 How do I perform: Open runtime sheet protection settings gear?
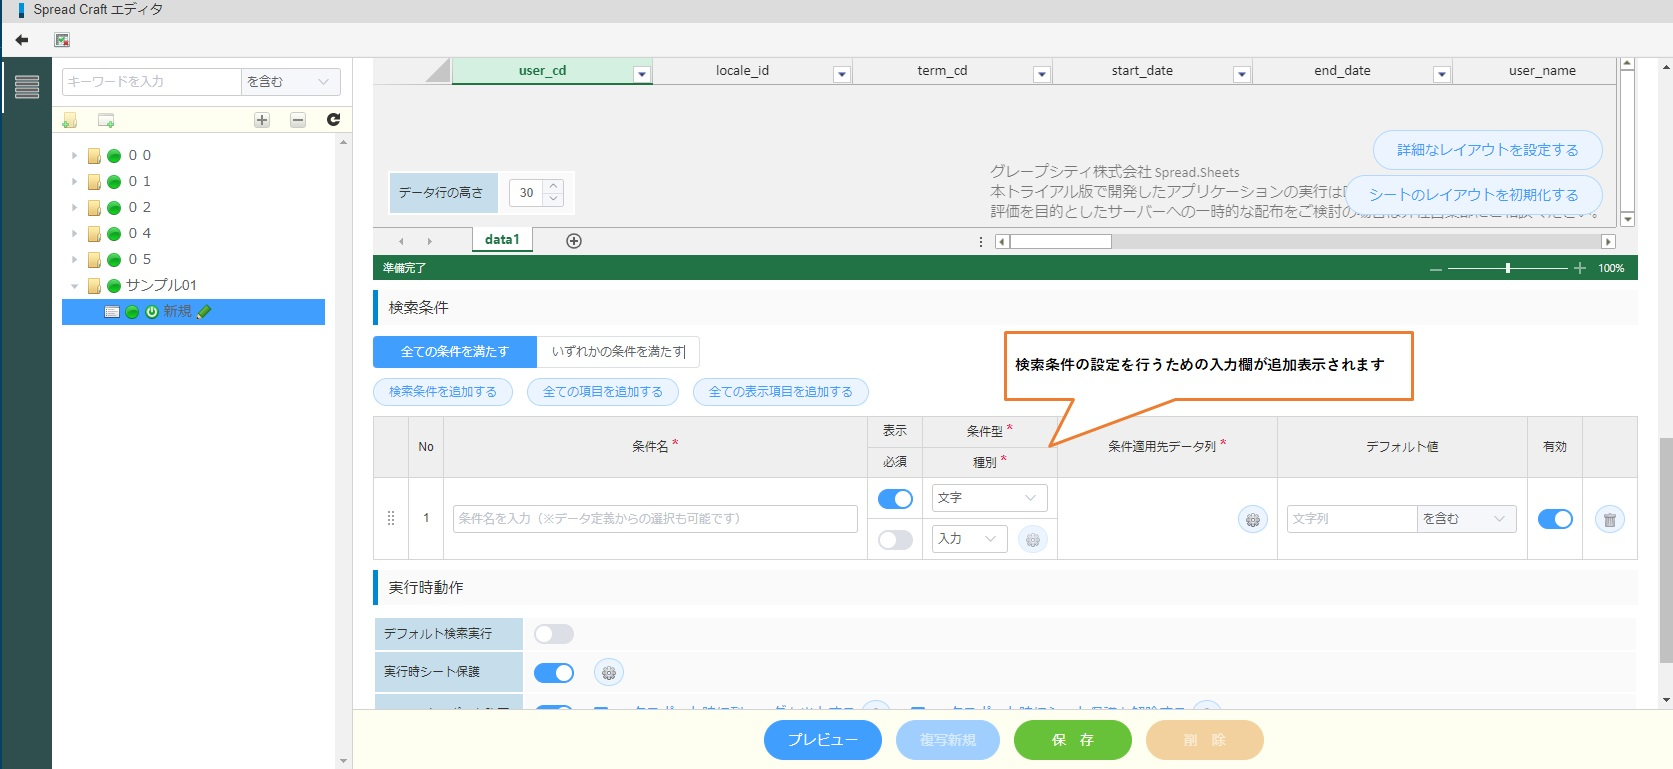pos(608,673)
